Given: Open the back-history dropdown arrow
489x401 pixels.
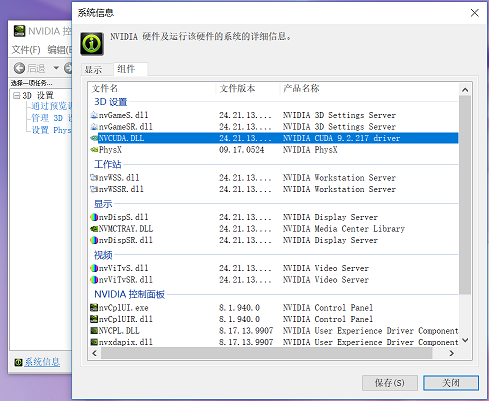Looking at the screenshot, I should (x=56, y=68).
